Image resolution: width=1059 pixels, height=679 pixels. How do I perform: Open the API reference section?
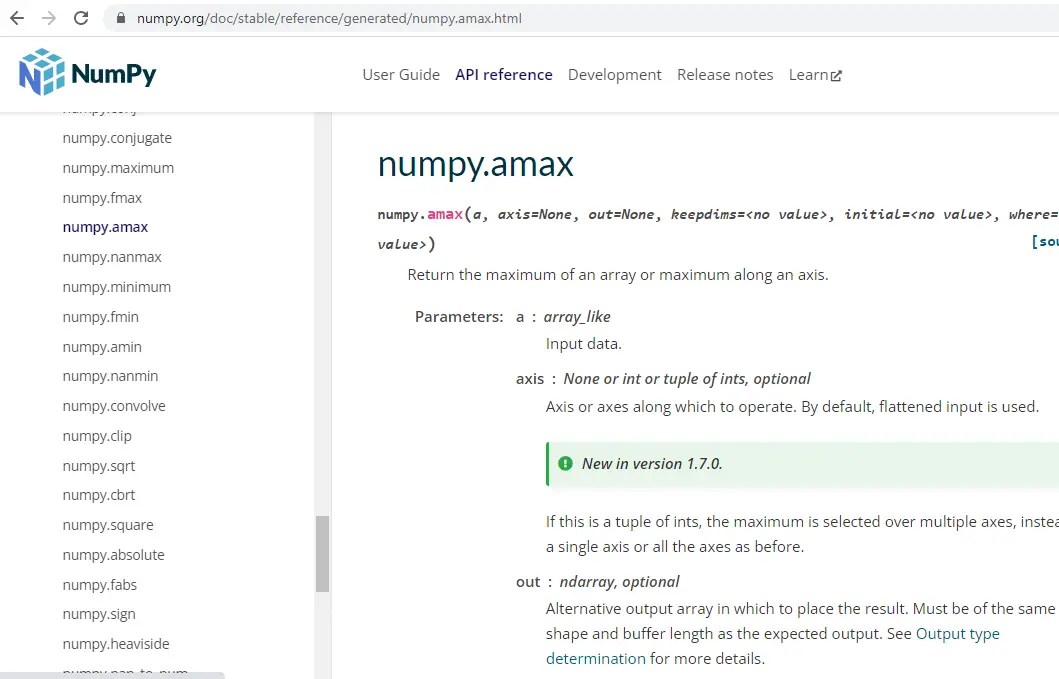pyautogui.click(x=504, y=75)
